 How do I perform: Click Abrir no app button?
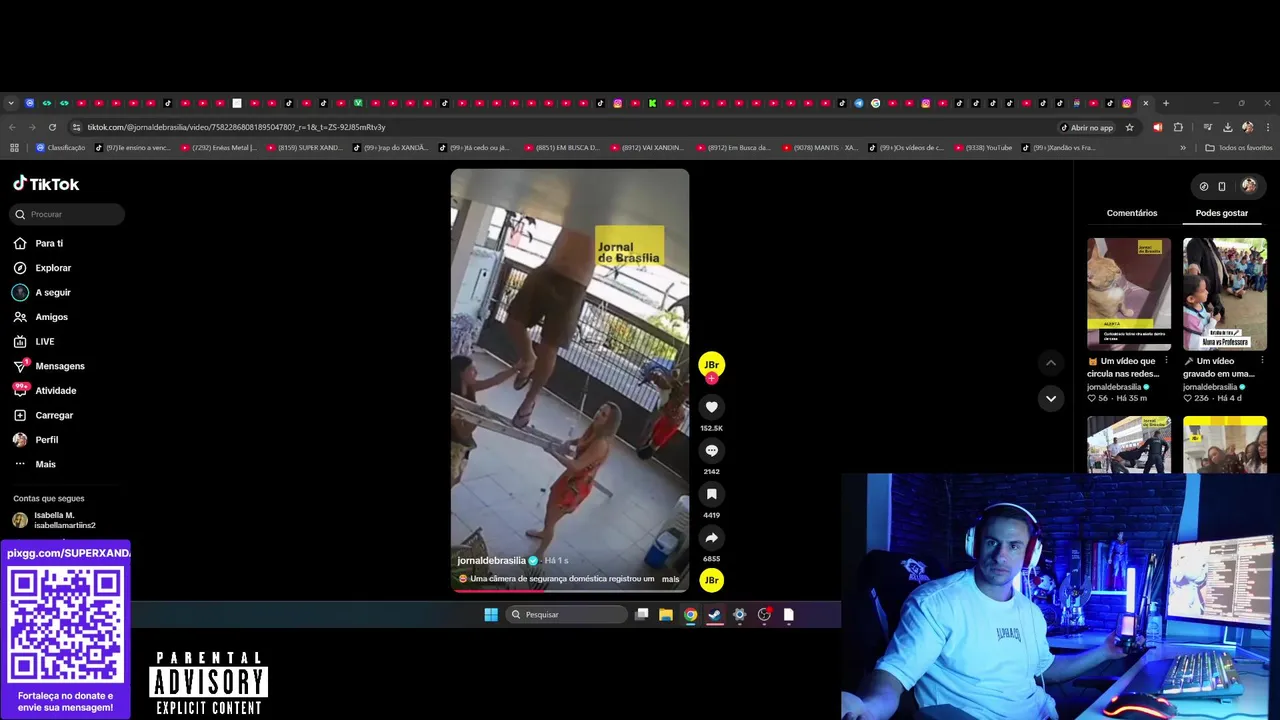tap(1086, 127)
